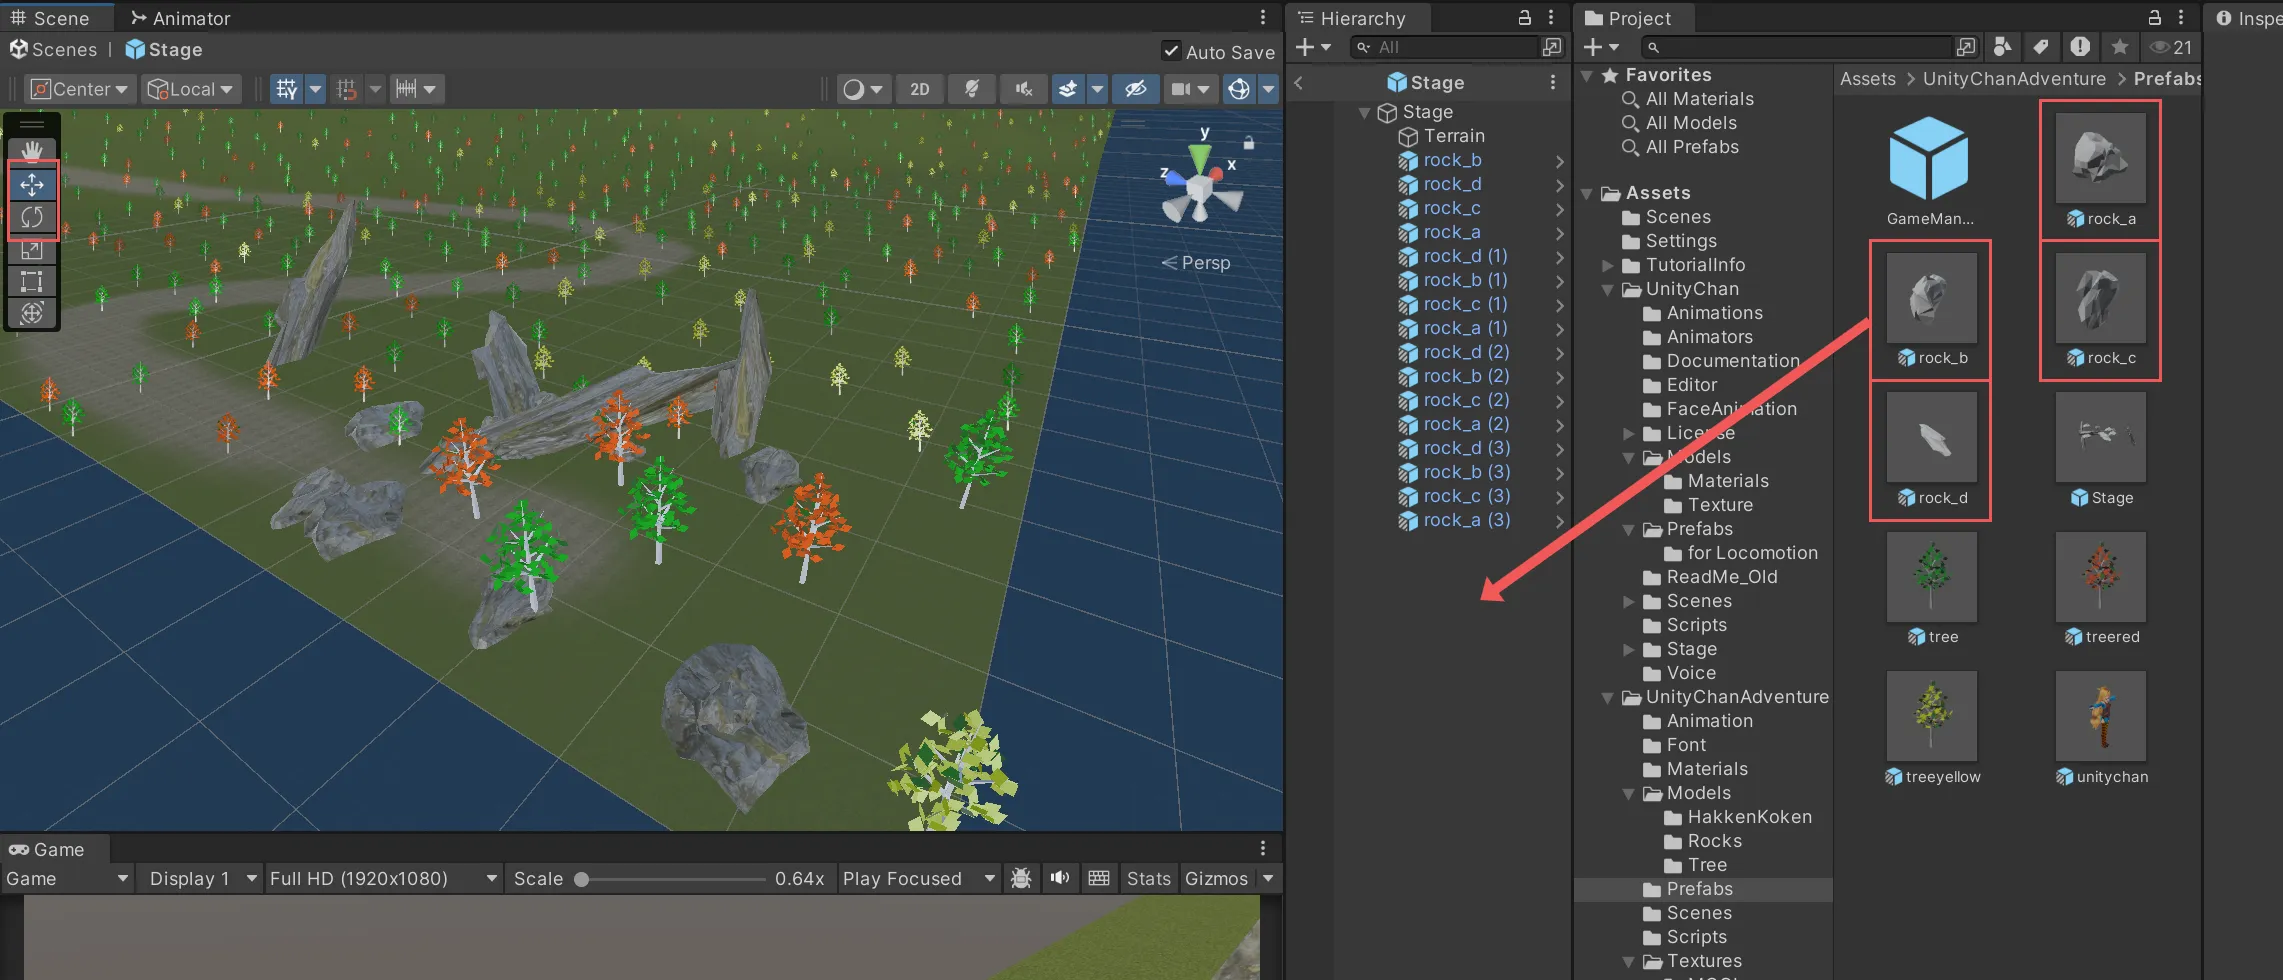Select the unitychan prefab thumbnail
Image resolution: width=2283 pixels, height=980 pixels.
(x=2100, y=717)
